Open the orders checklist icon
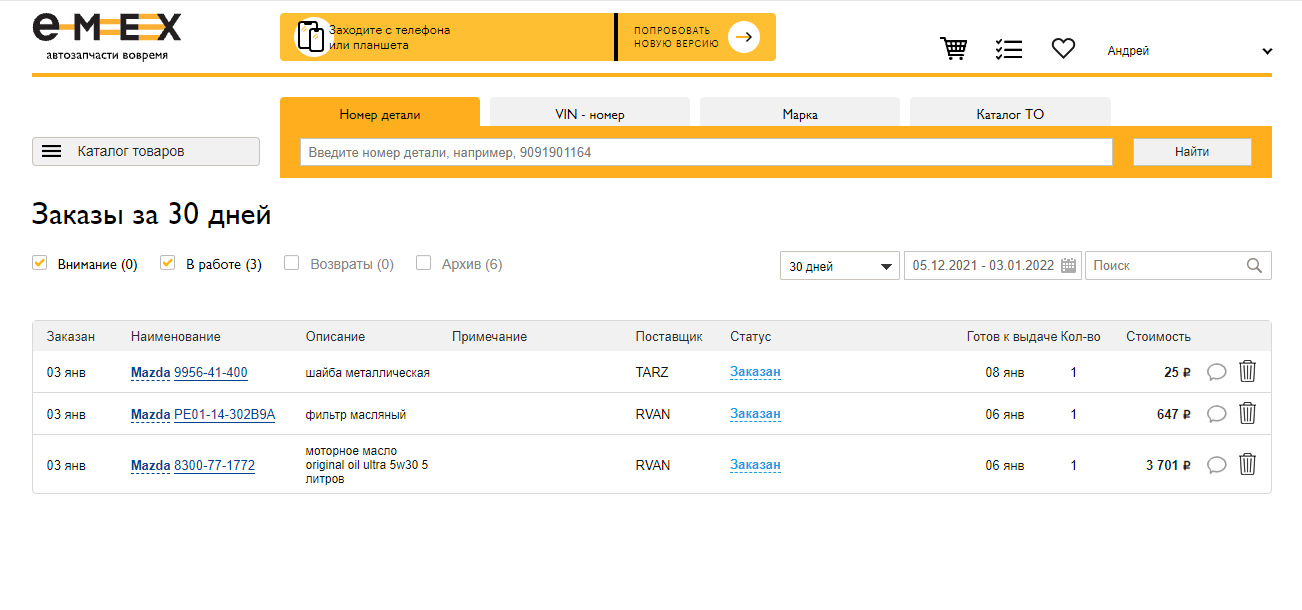 (x=1009, y=49)
